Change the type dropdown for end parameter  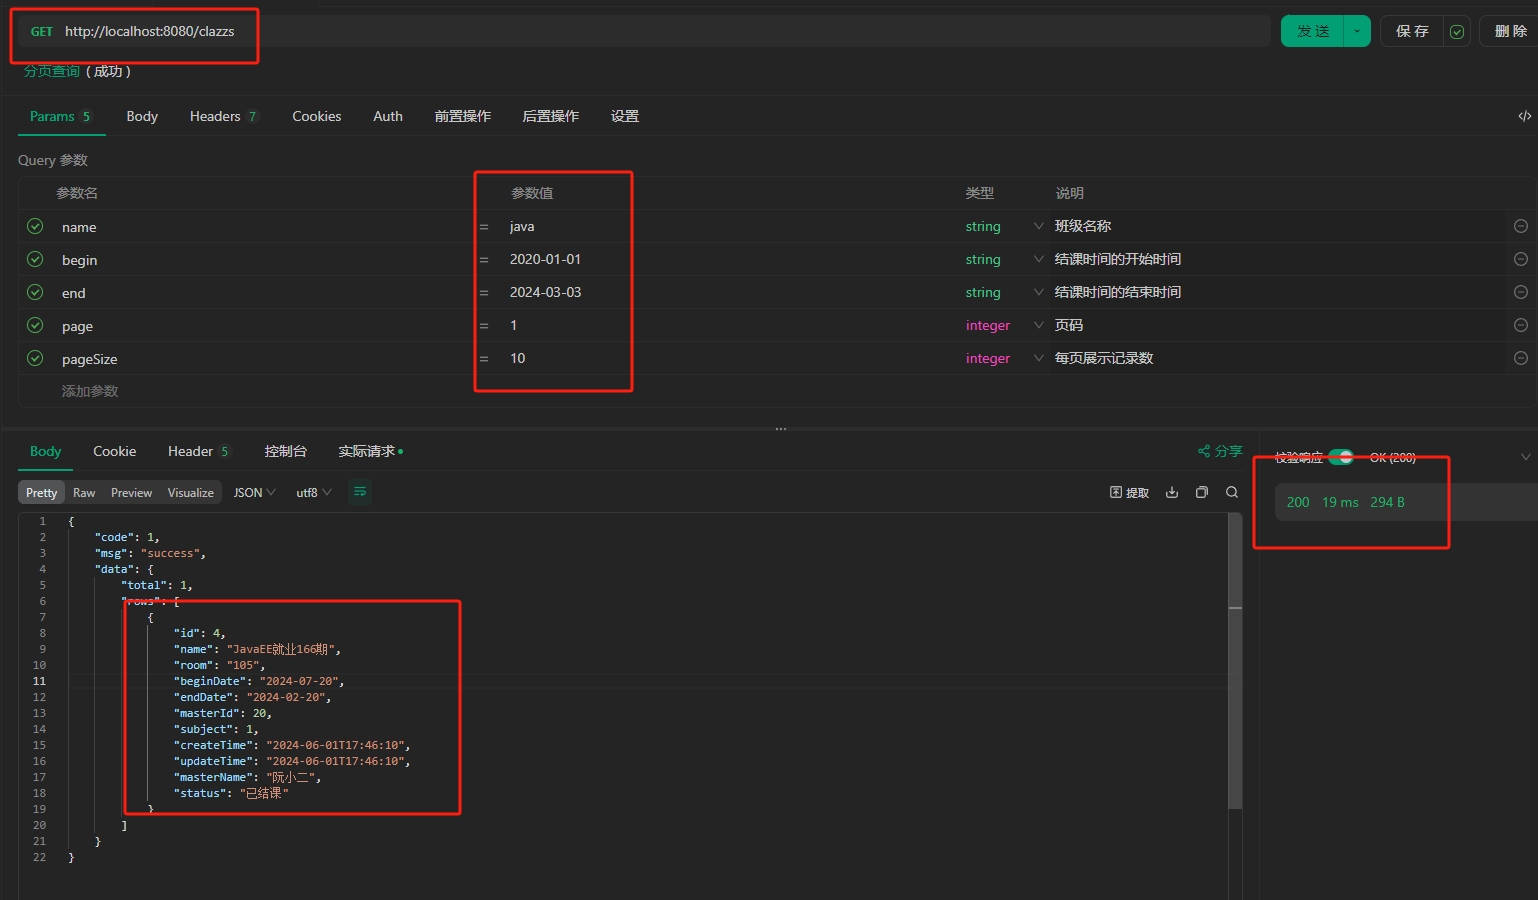(x=1038, y=292)
